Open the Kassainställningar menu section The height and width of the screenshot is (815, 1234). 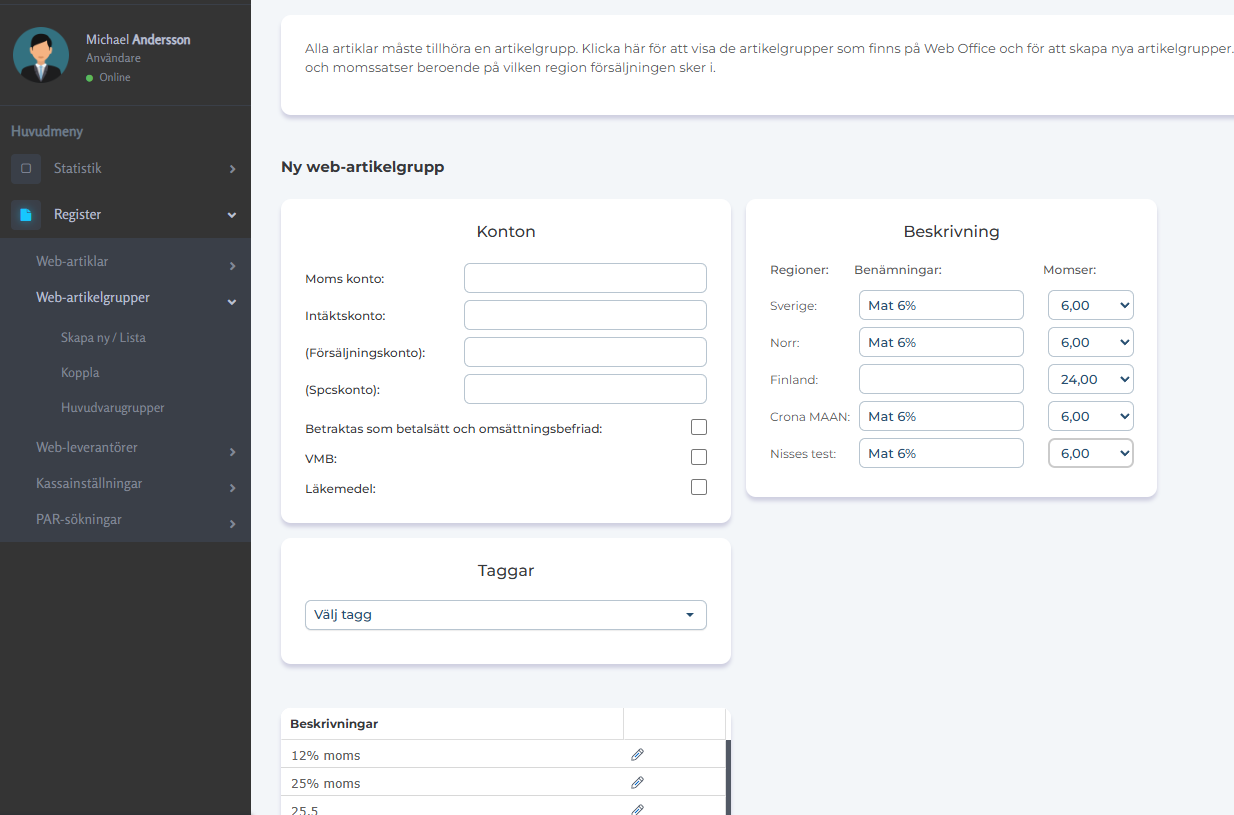(89, 484)
